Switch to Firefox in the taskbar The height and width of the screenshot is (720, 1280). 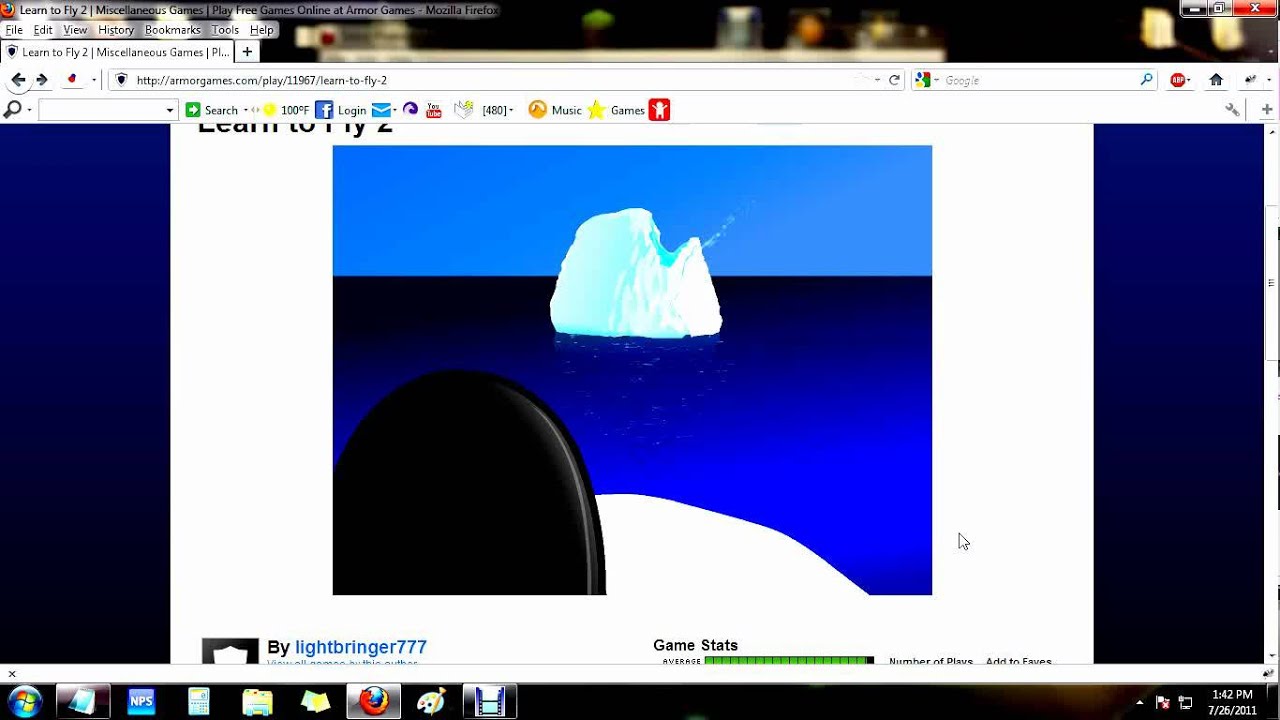point(374,701)
